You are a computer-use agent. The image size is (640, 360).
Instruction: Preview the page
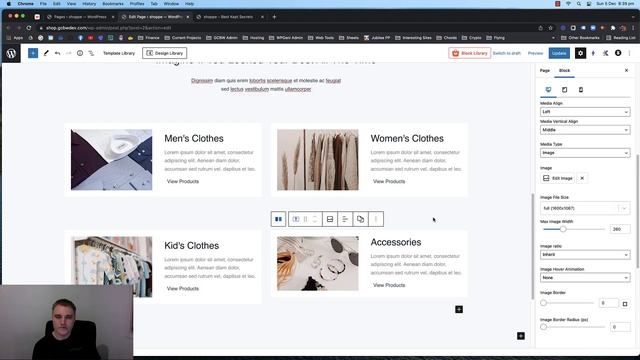pyautogui.click(x=536, y=53)
